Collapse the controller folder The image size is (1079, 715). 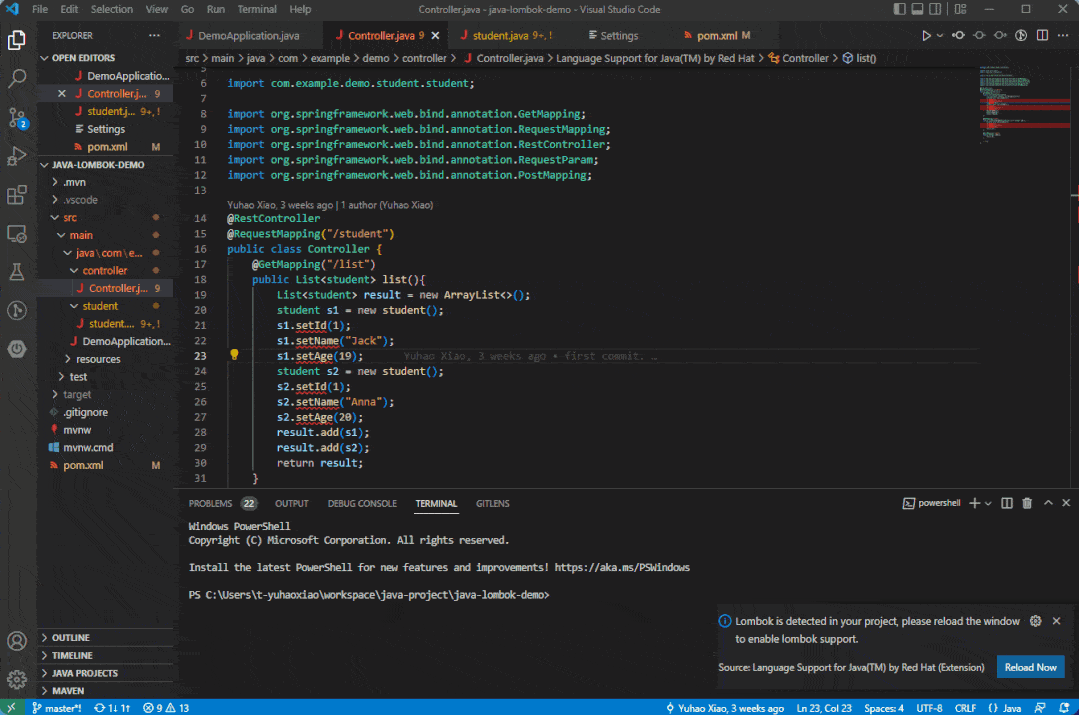pyautogui.click(x=104, y=270)
